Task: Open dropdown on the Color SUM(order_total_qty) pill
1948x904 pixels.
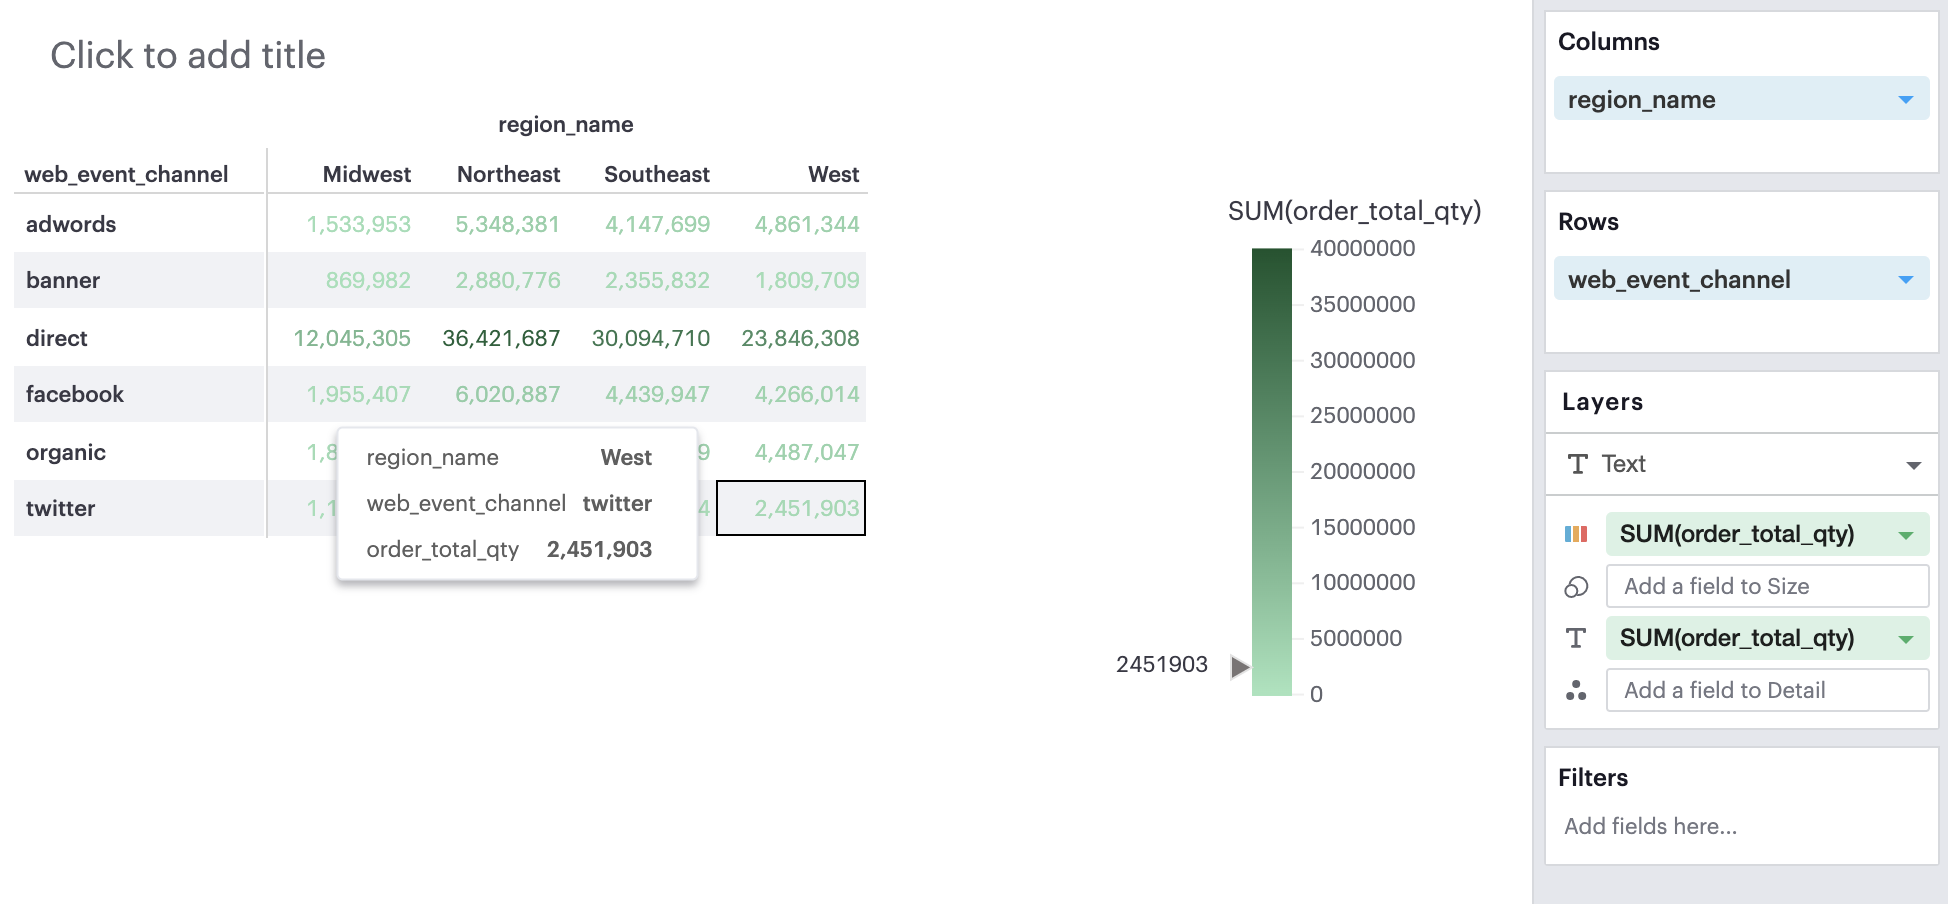Action: (x=1907, y=534)
